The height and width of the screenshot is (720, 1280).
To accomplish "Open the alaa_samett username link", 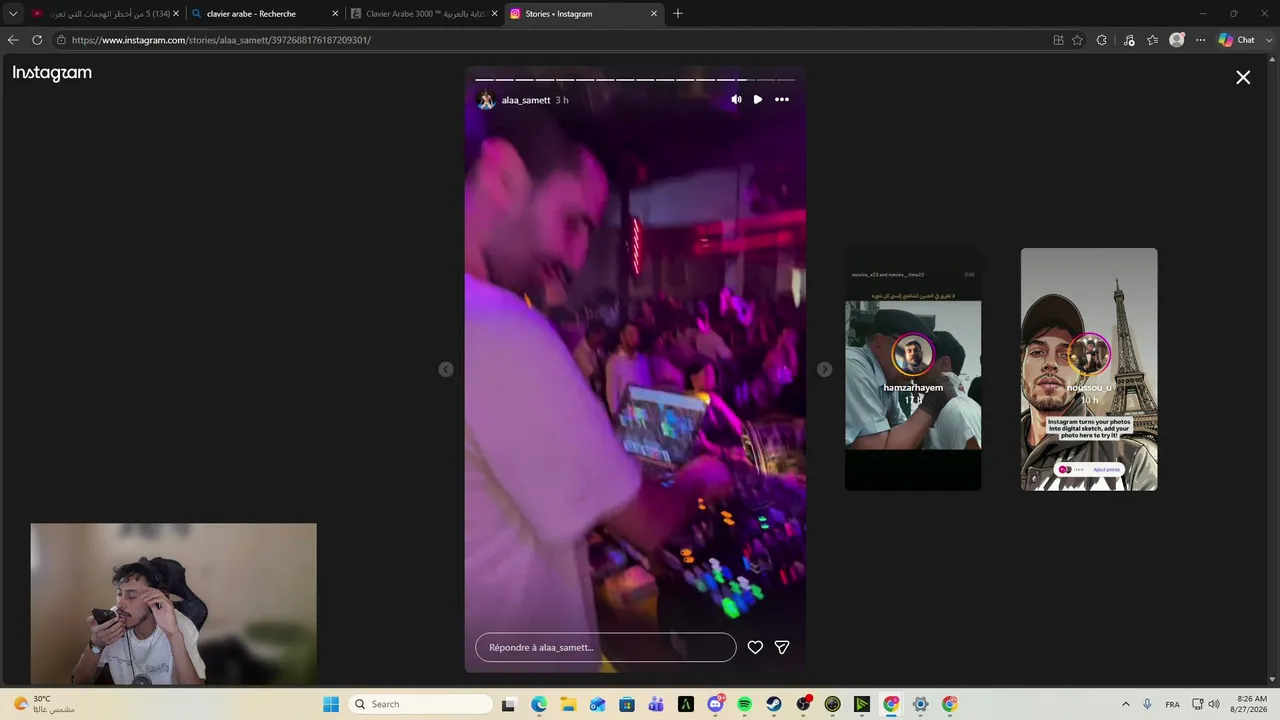I will pyautogui.click(x=526, y=100).
